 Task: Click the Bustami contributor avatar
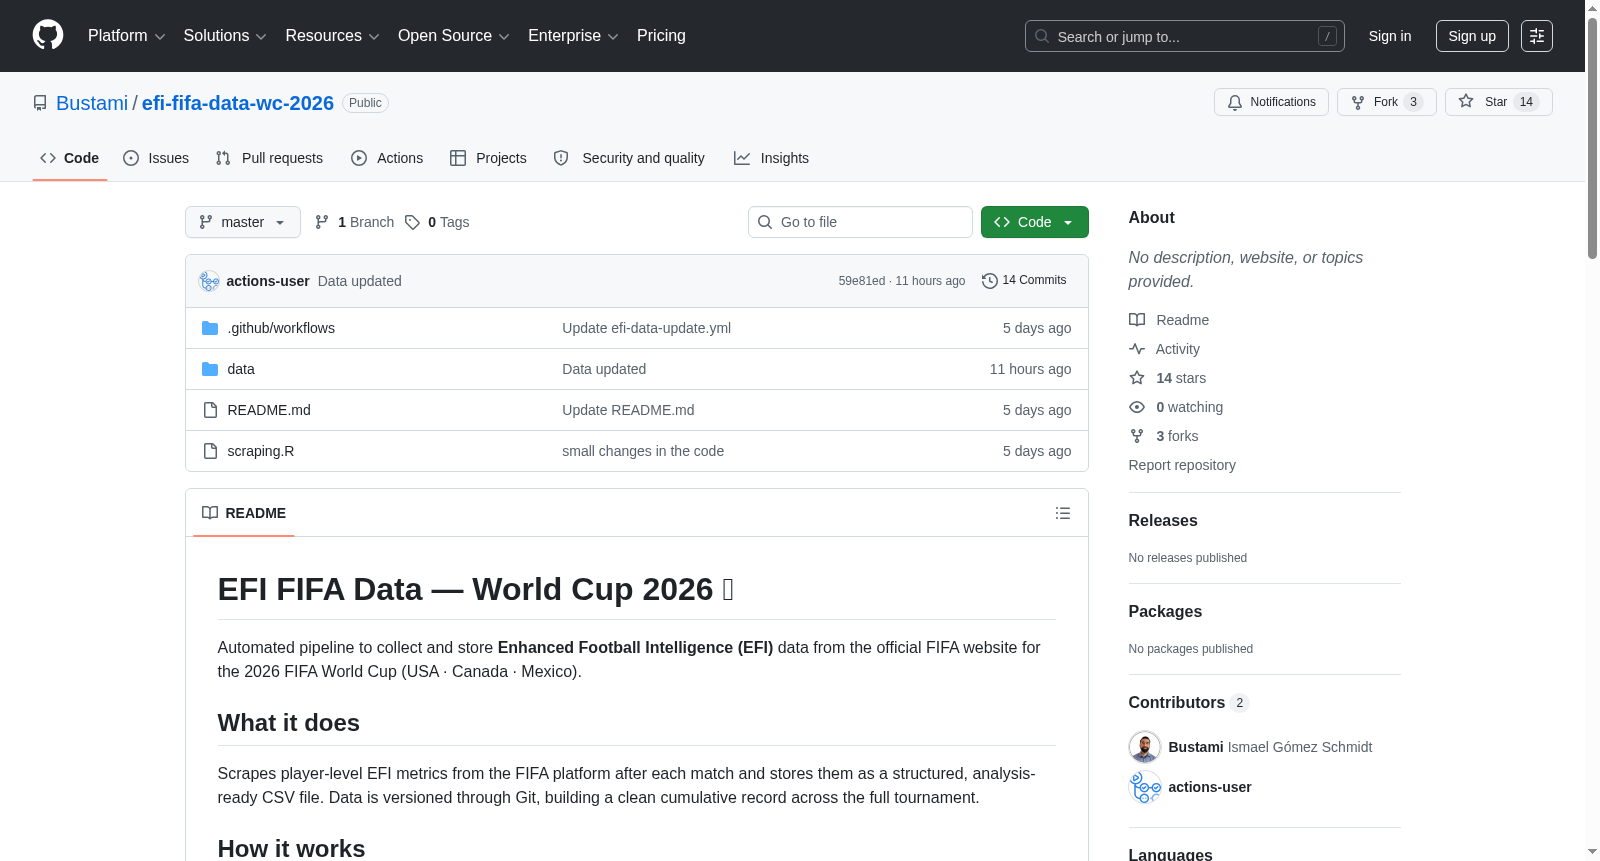click(x=1144, y=747)
